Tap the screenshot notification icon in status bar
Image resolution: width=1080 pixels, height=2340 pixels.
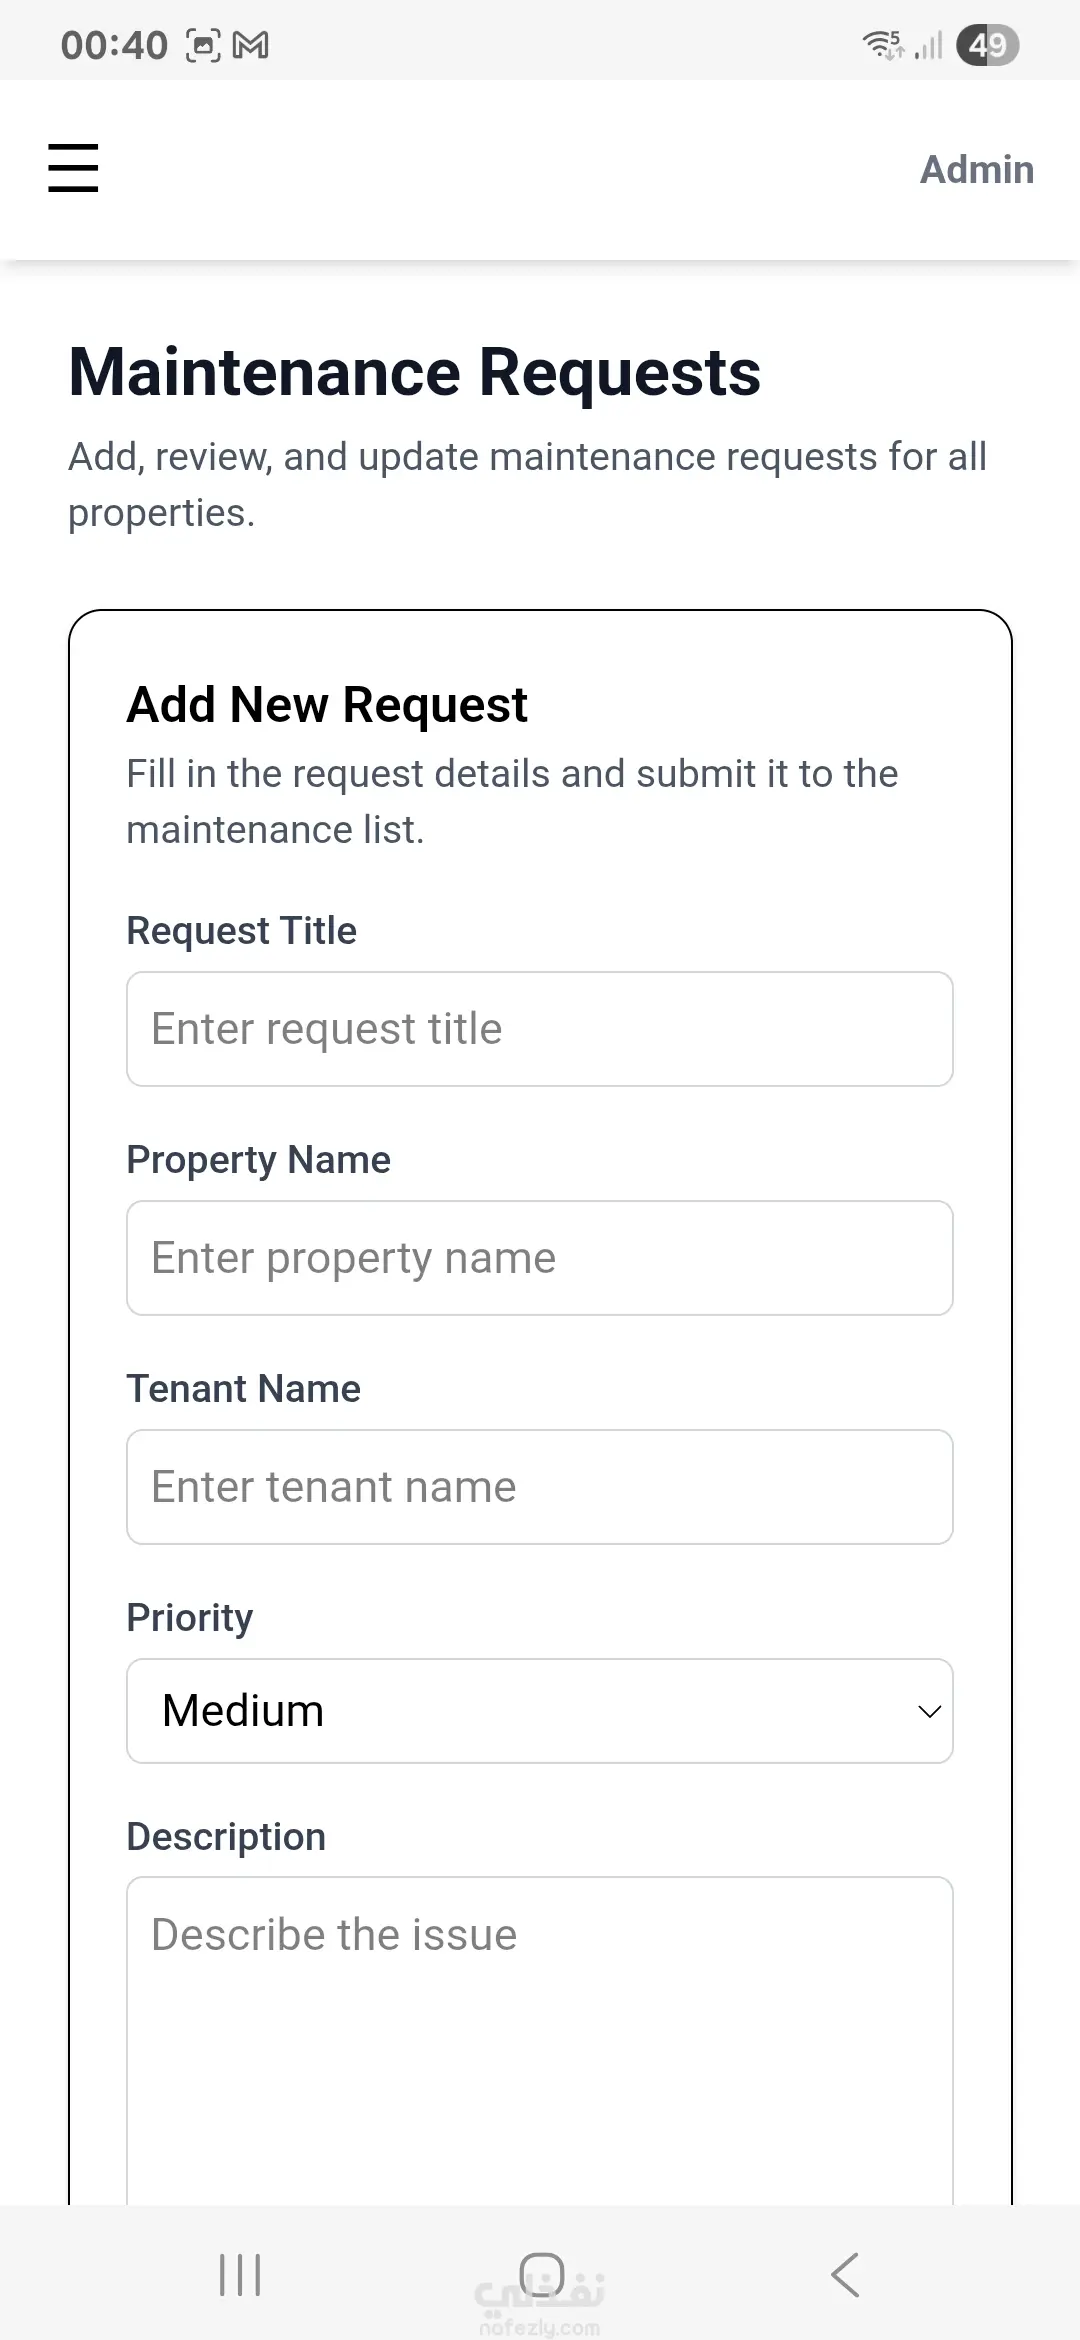pos(203,45)
